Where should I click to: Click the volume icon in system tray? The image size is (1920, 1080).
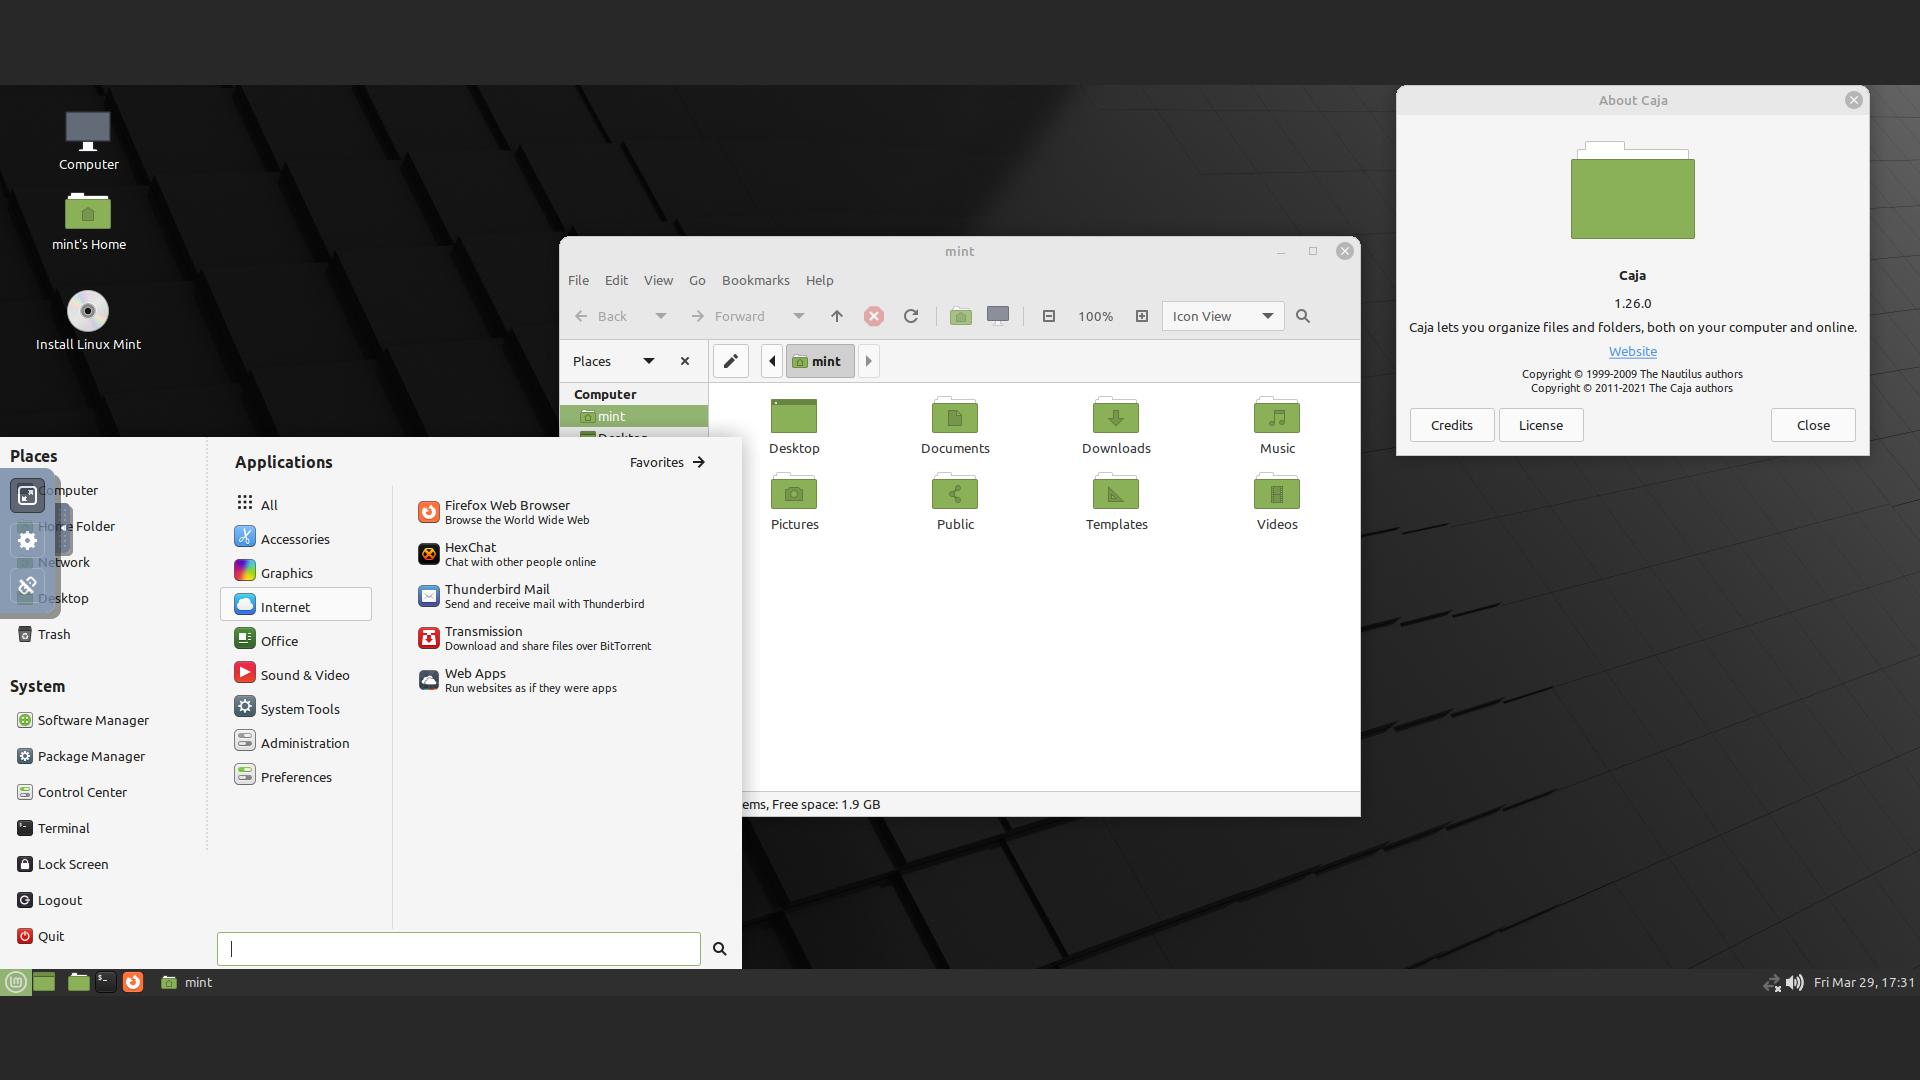click(x=1795, y=982)
